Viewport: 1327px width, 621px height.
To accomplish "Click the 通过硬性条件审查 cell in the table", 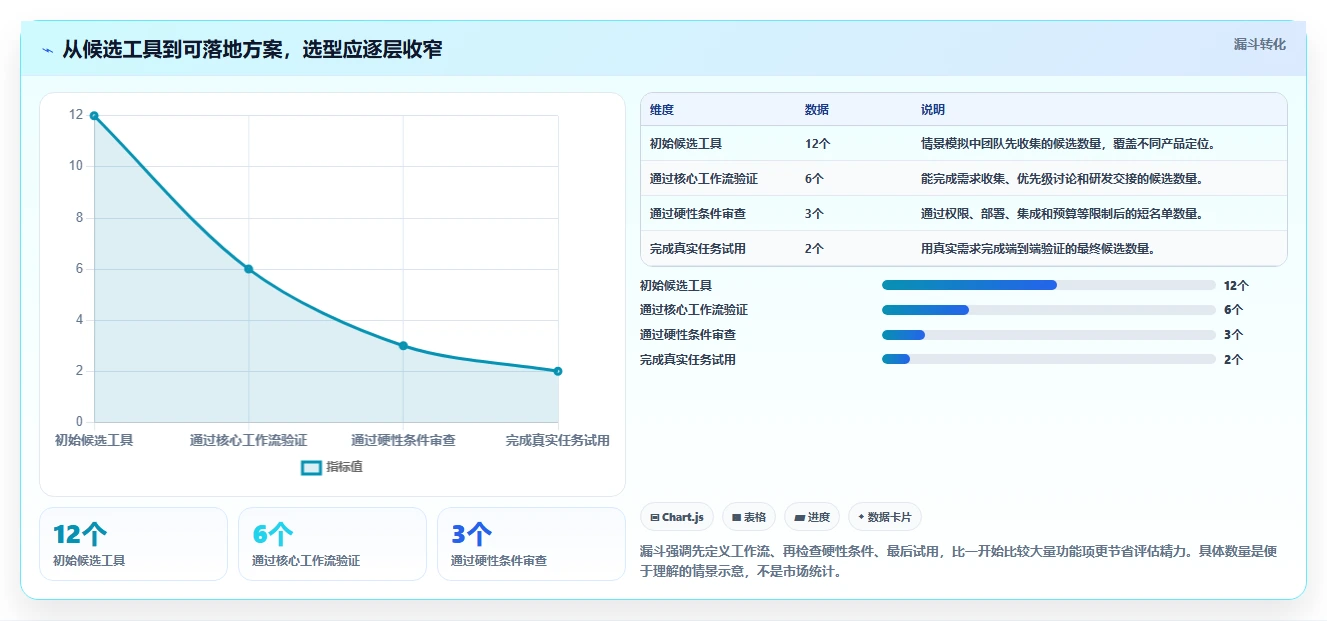I will 698,214.
